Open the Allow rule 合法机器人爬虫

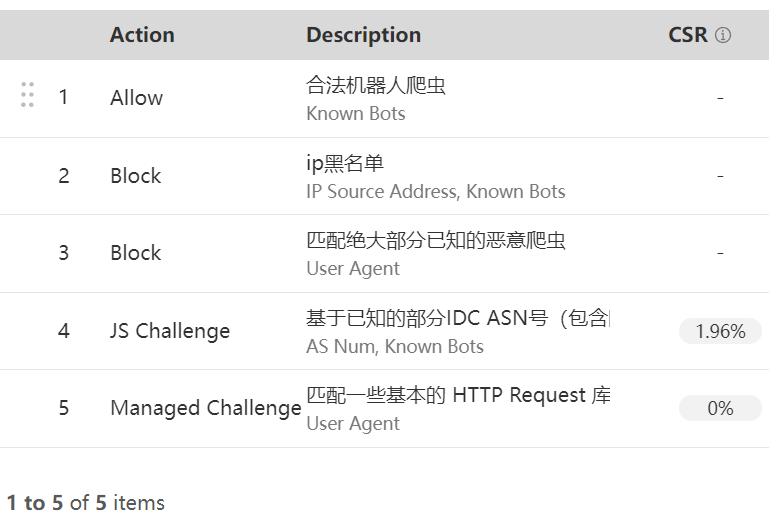(x=376, y=85)
